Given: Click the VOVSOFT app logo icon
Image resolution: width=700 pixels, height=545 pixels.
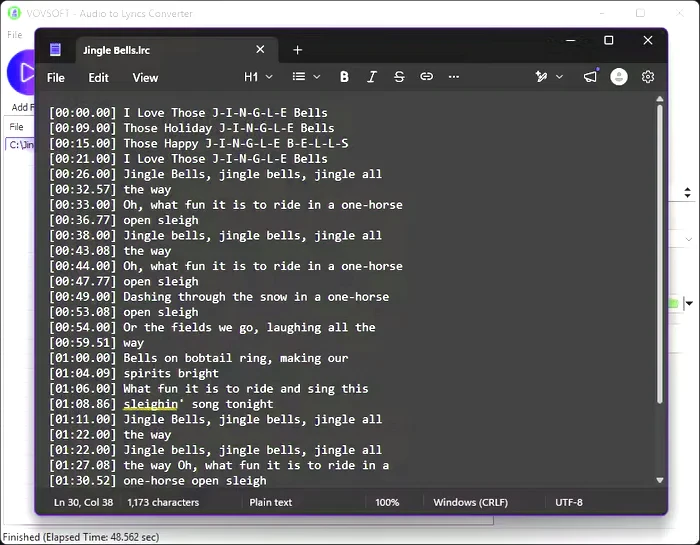Looking at the screenshot, I should (14, 13).
